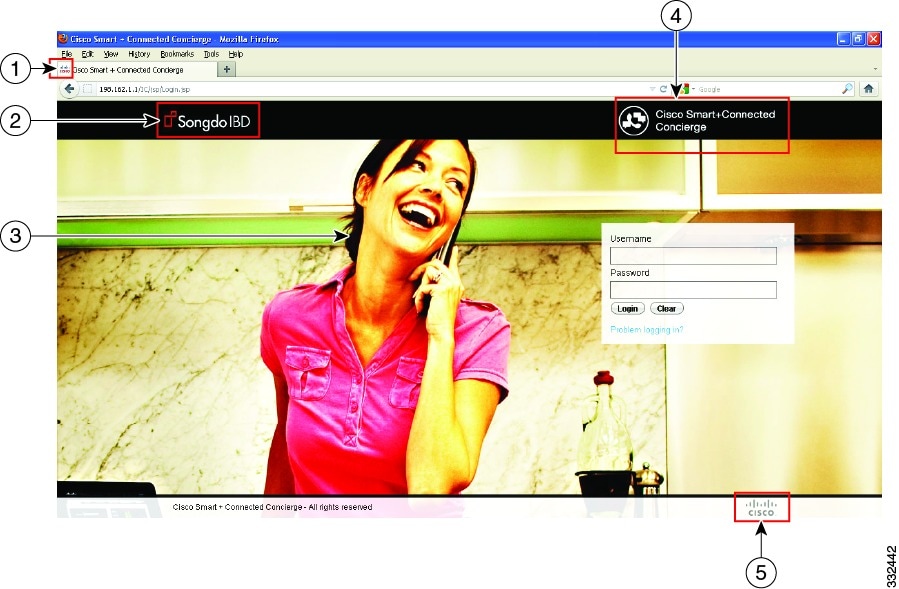Go back with the browser back arrow
The height and width of the screenshot is (589, 899).
(x=69, y=89)
